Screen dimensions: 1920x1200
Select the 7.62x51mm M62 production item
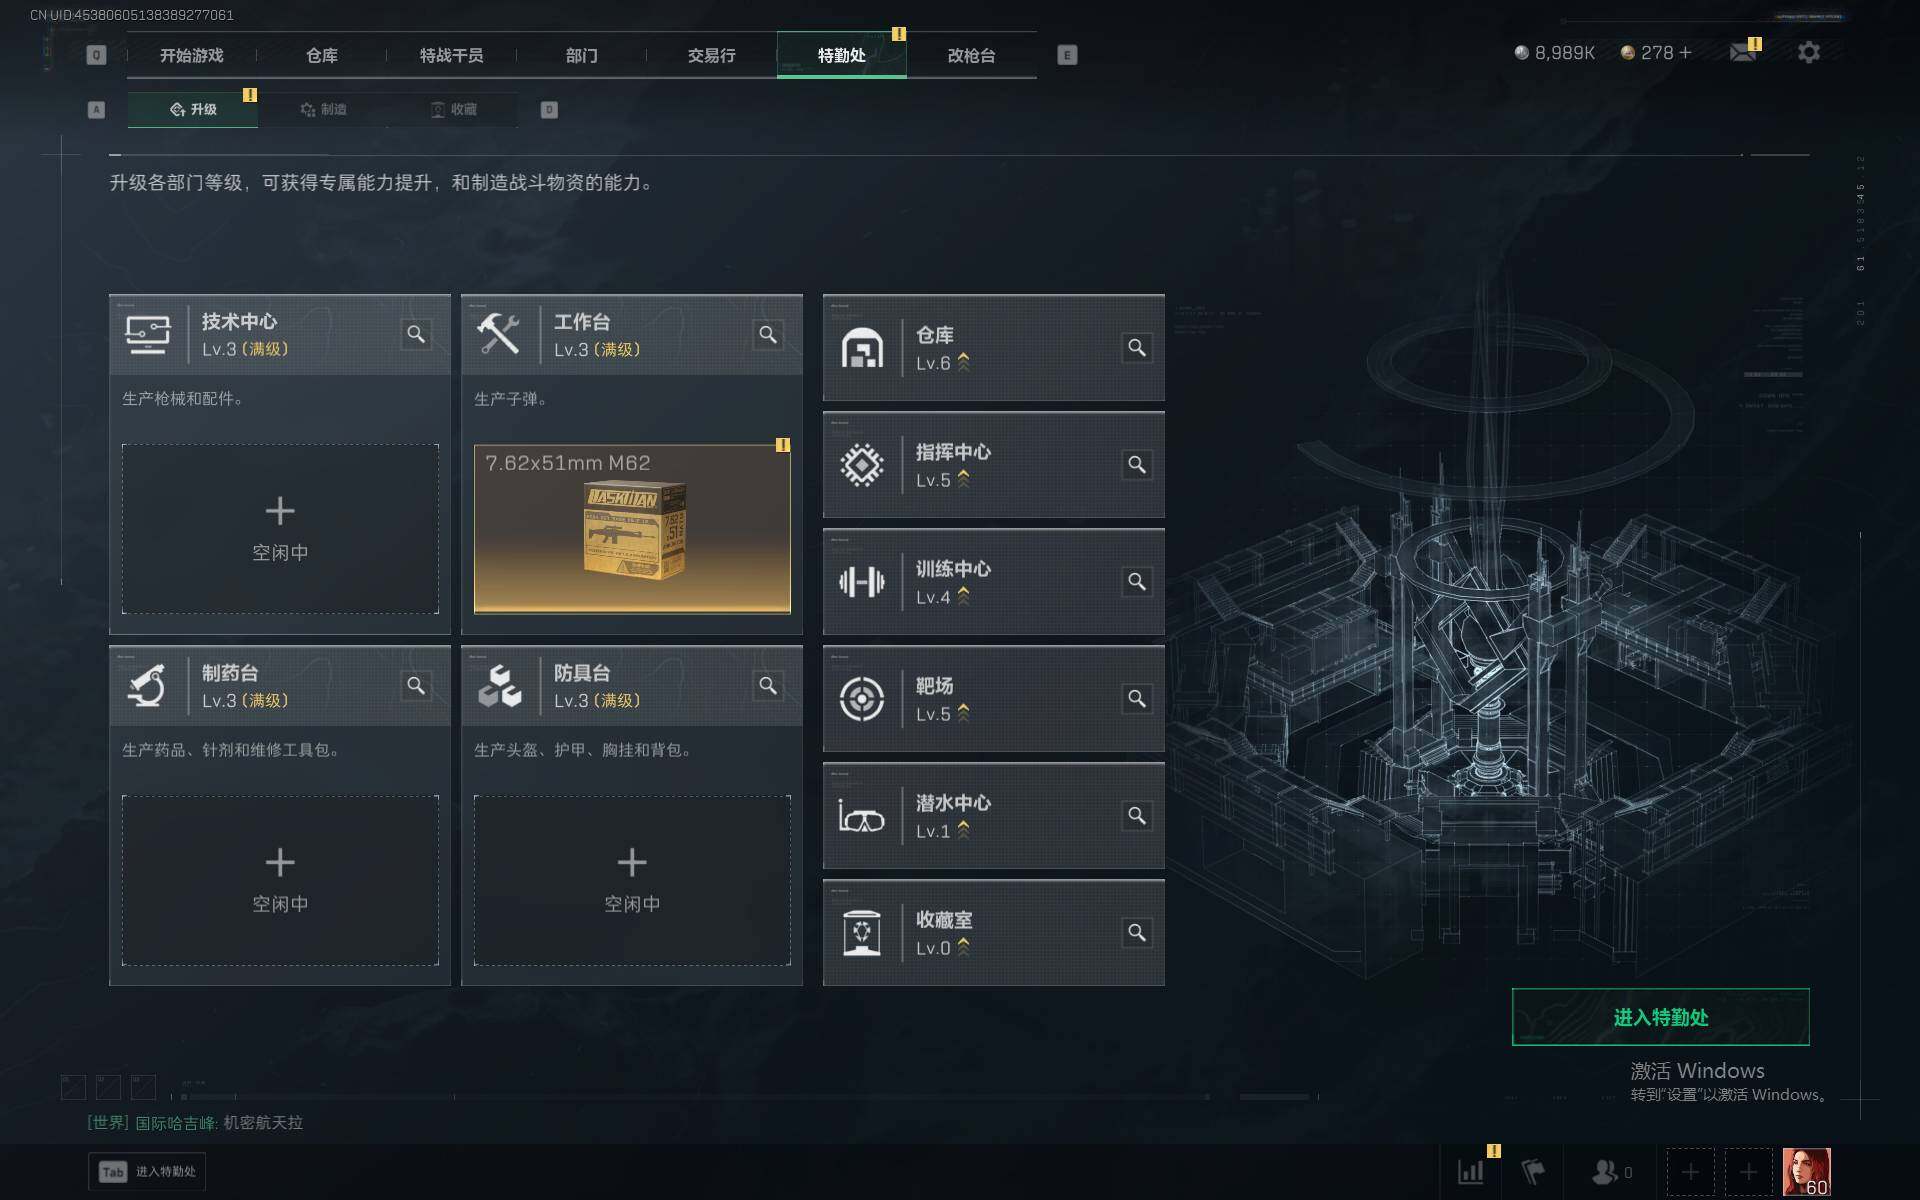coord(632,529)
